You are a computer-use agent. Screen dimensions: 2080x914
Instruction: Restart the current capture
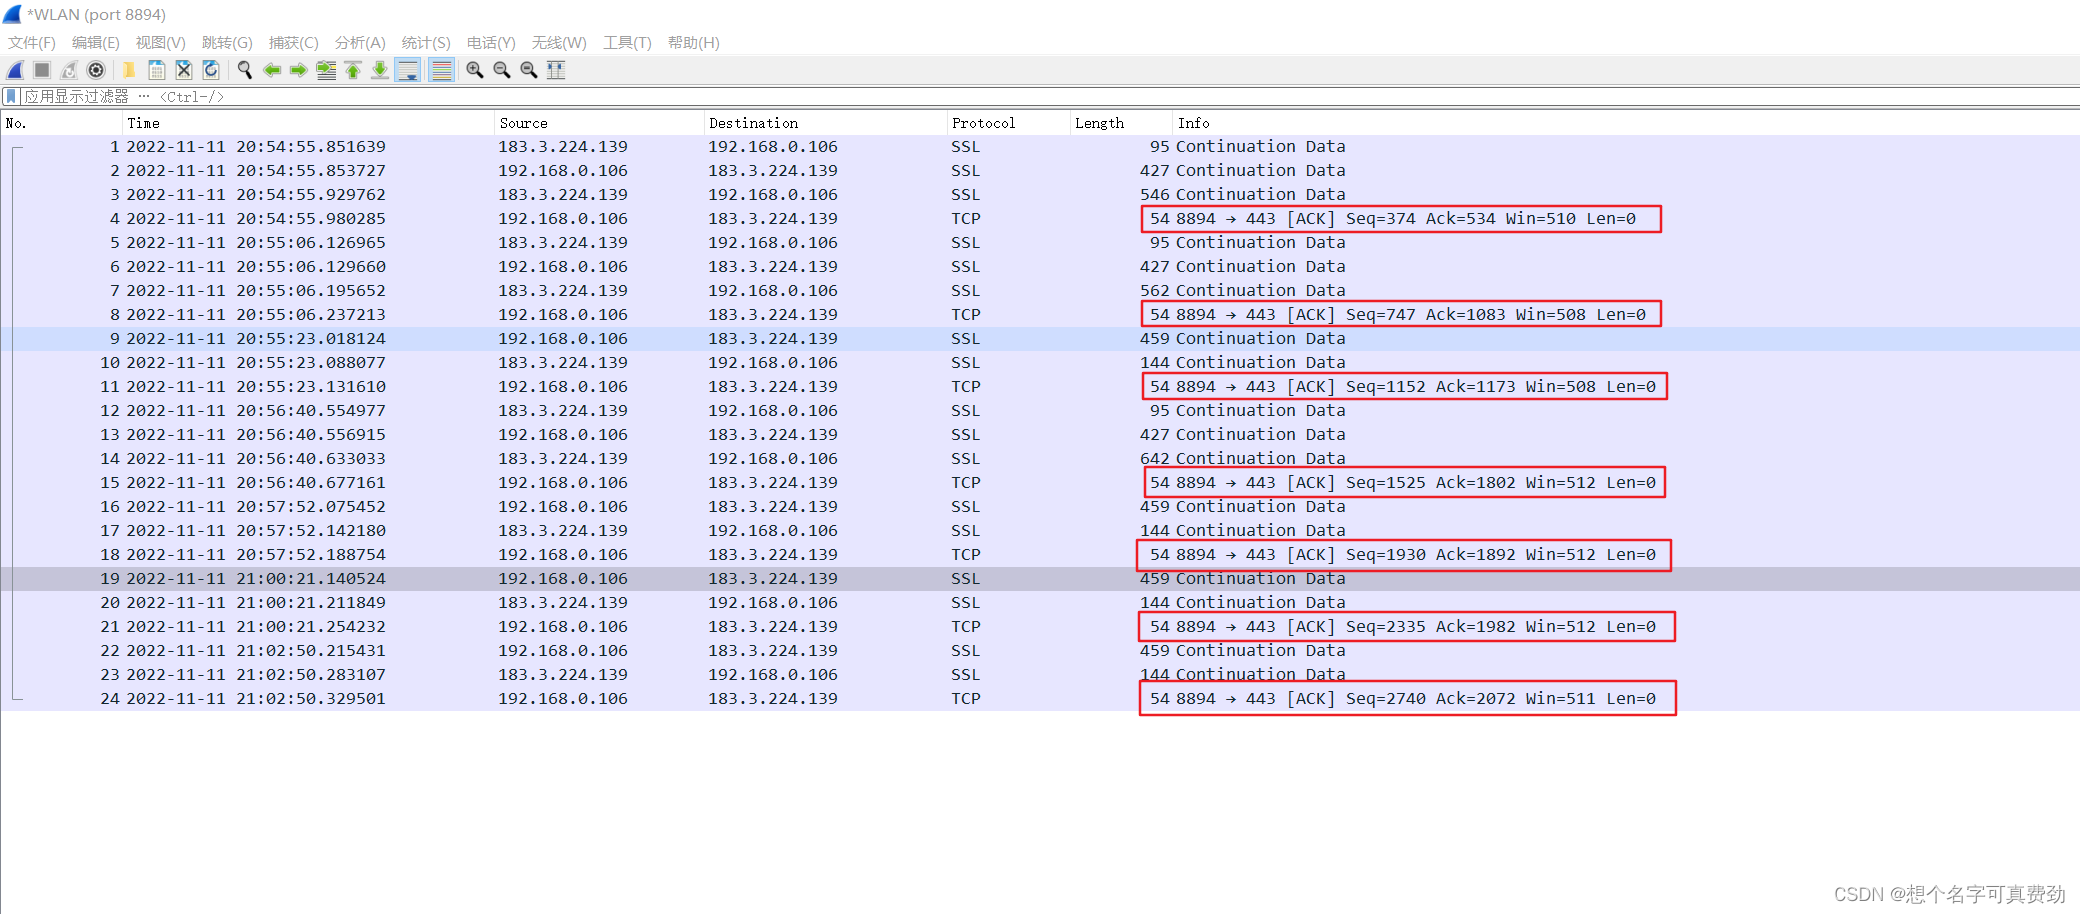[69, 70]
